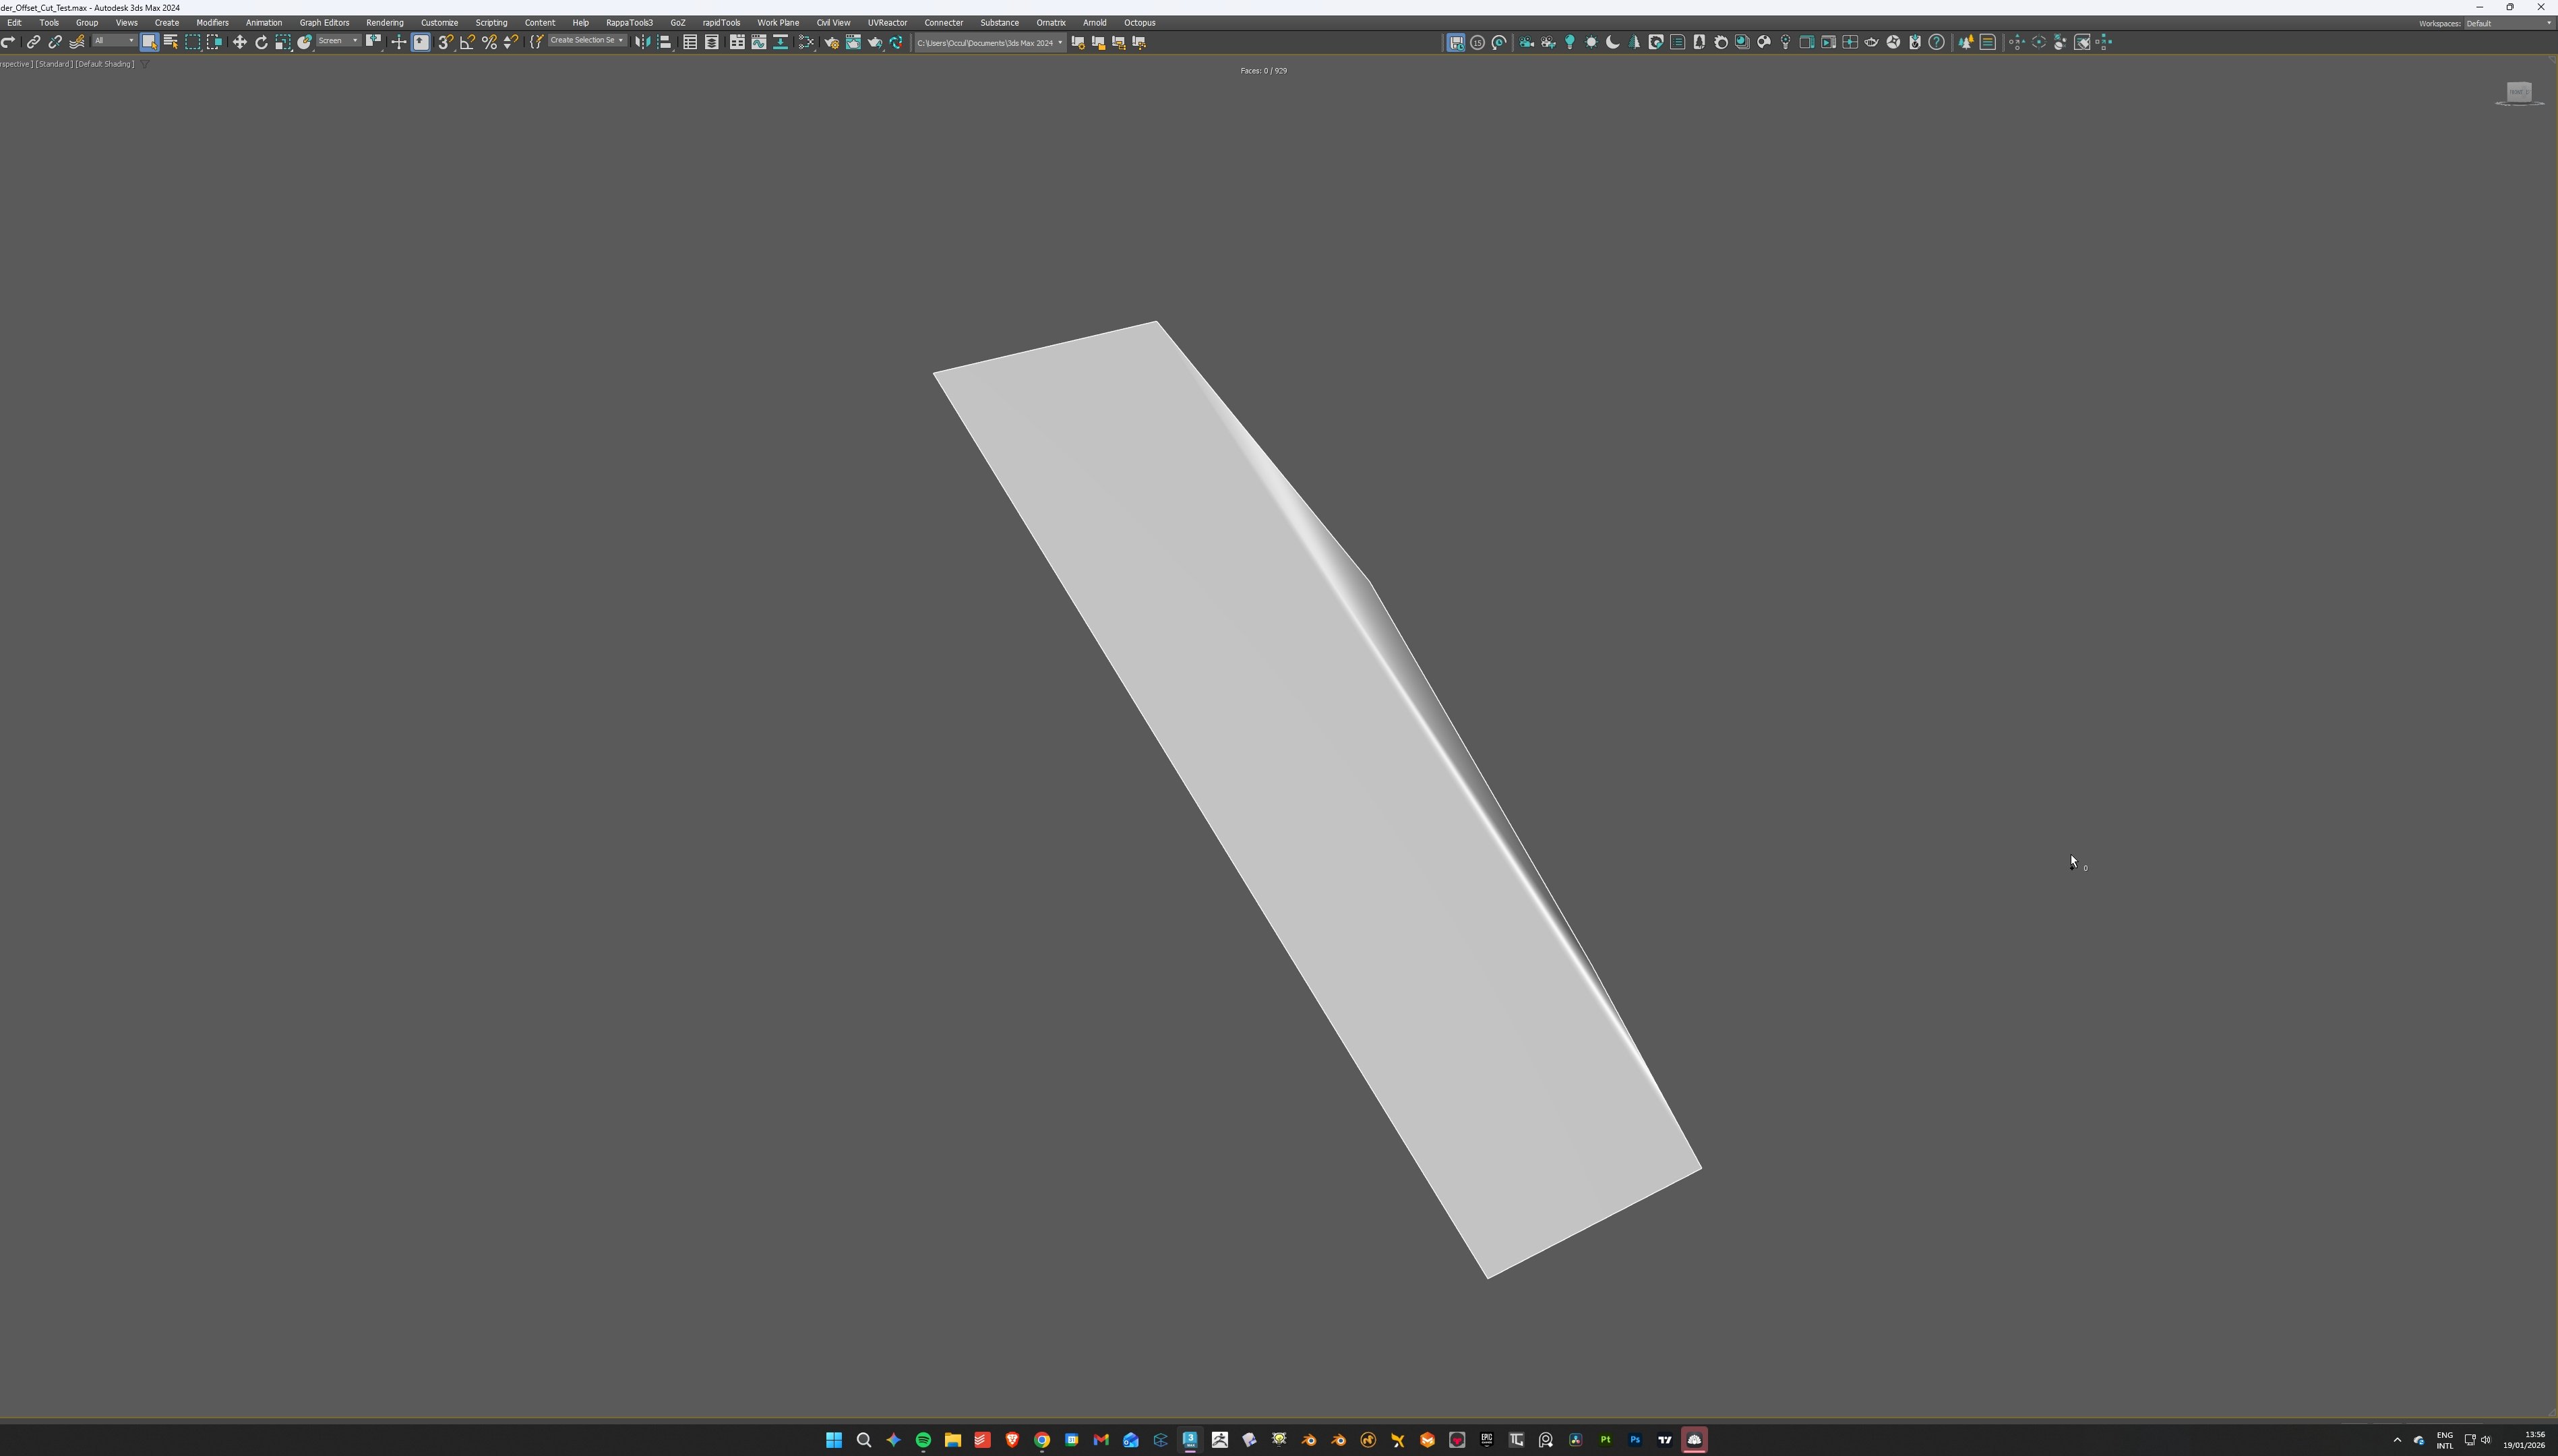Toggle the 3D Snaps button
This screenshot has width=2558, height=1456.
445,42
